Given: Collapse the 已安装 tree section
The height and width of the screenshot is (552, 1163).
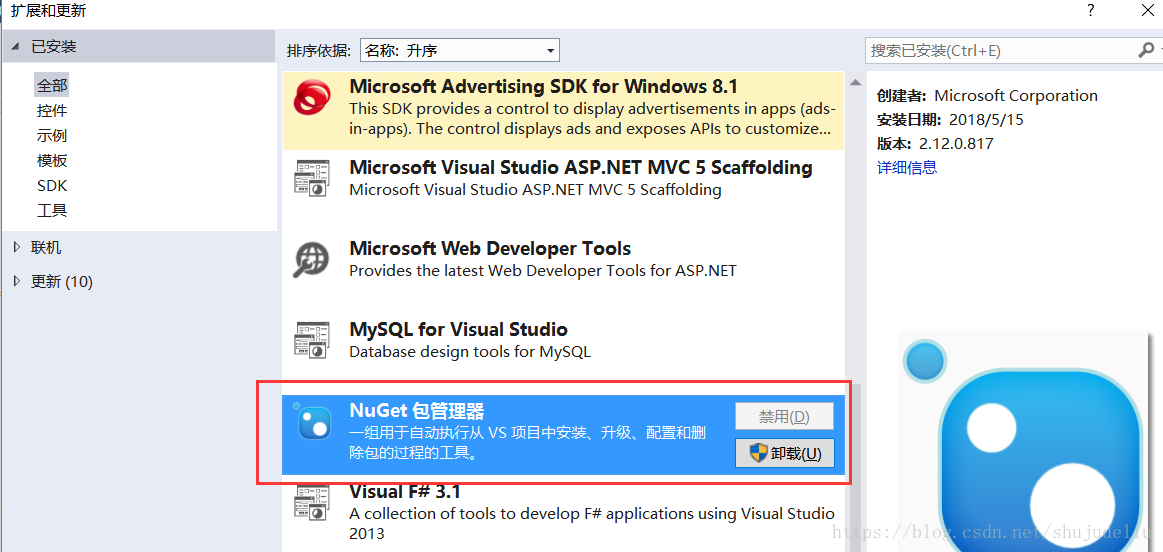Looking at the screenshot, I should click(x=16, y=47).
